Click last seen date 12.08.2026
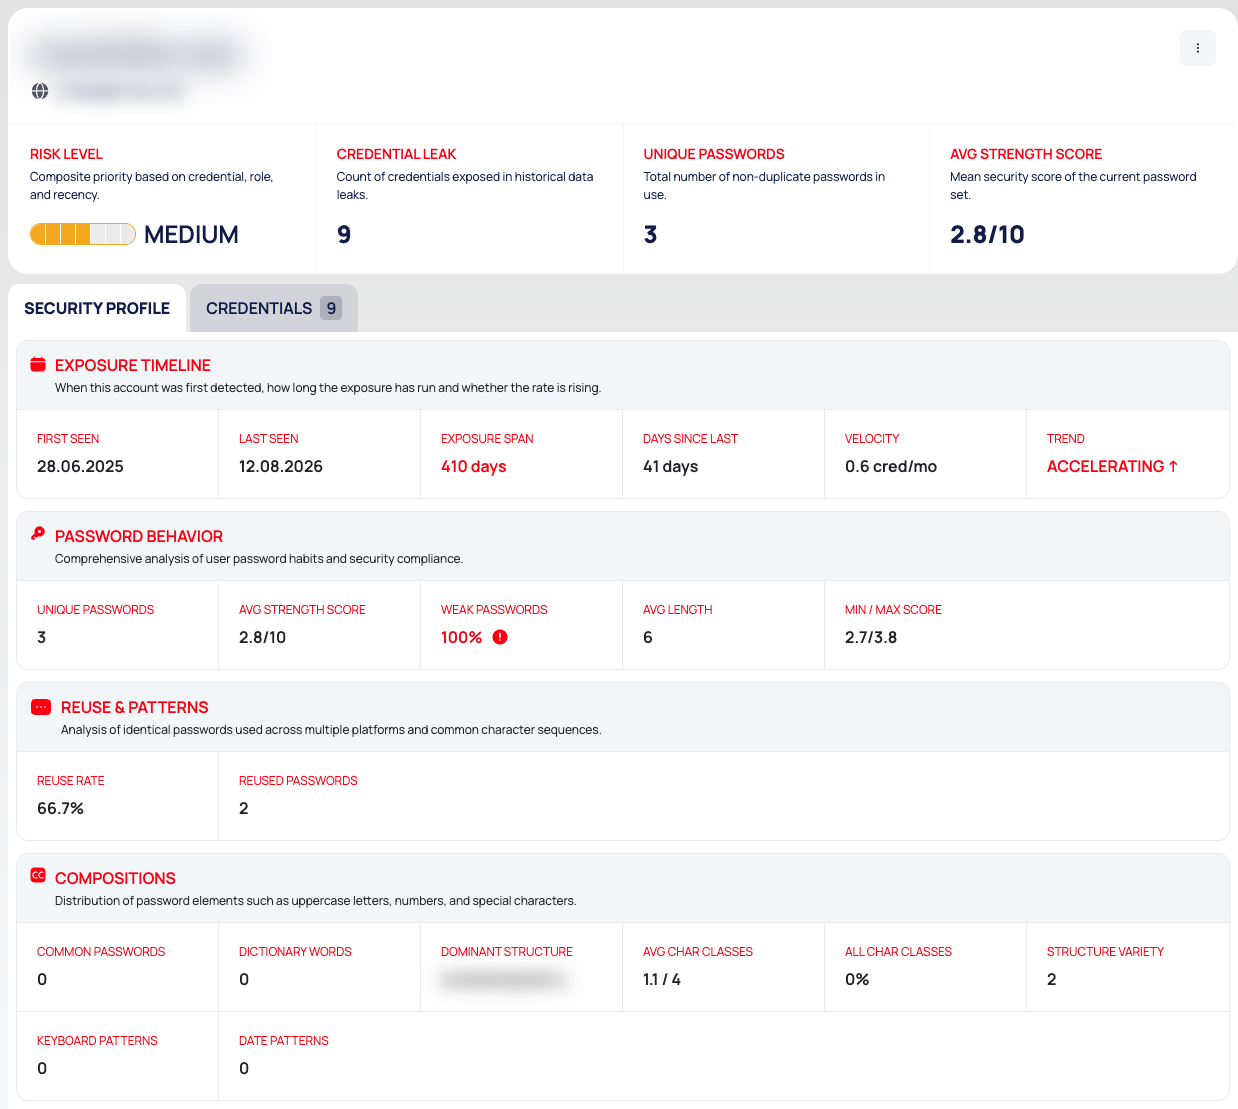 point(281,466)
